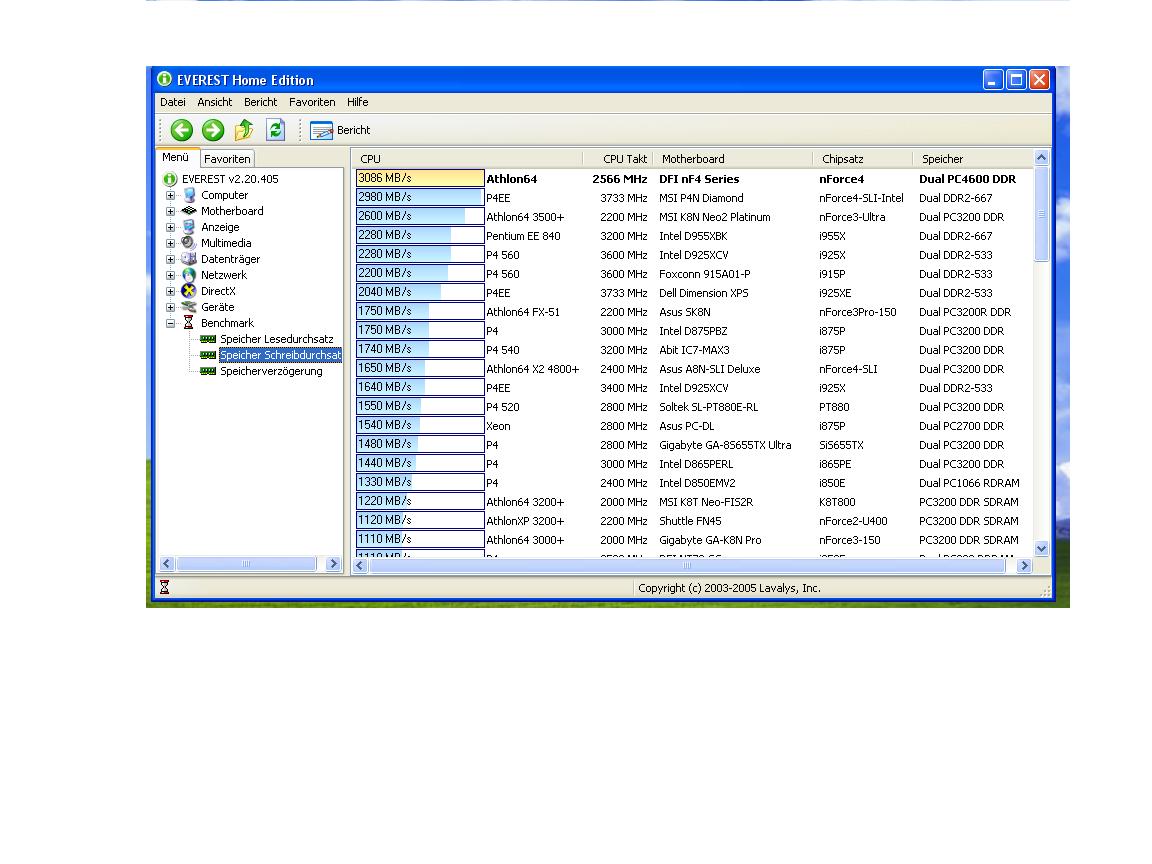Viewport: 1152px width, 864px height.
Task: Click the MSI P4N Diamond cell
Action: (701, 198)
